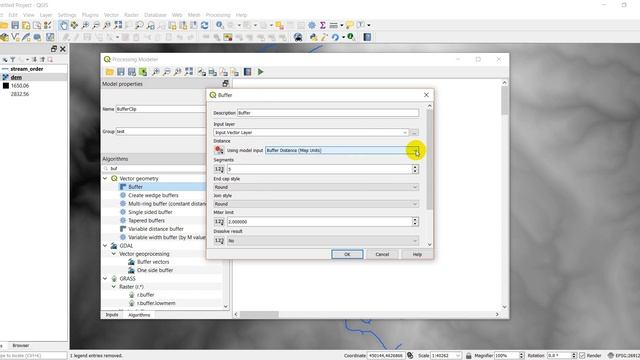Collapse the GRASS algorithms group

click(105, 278)
